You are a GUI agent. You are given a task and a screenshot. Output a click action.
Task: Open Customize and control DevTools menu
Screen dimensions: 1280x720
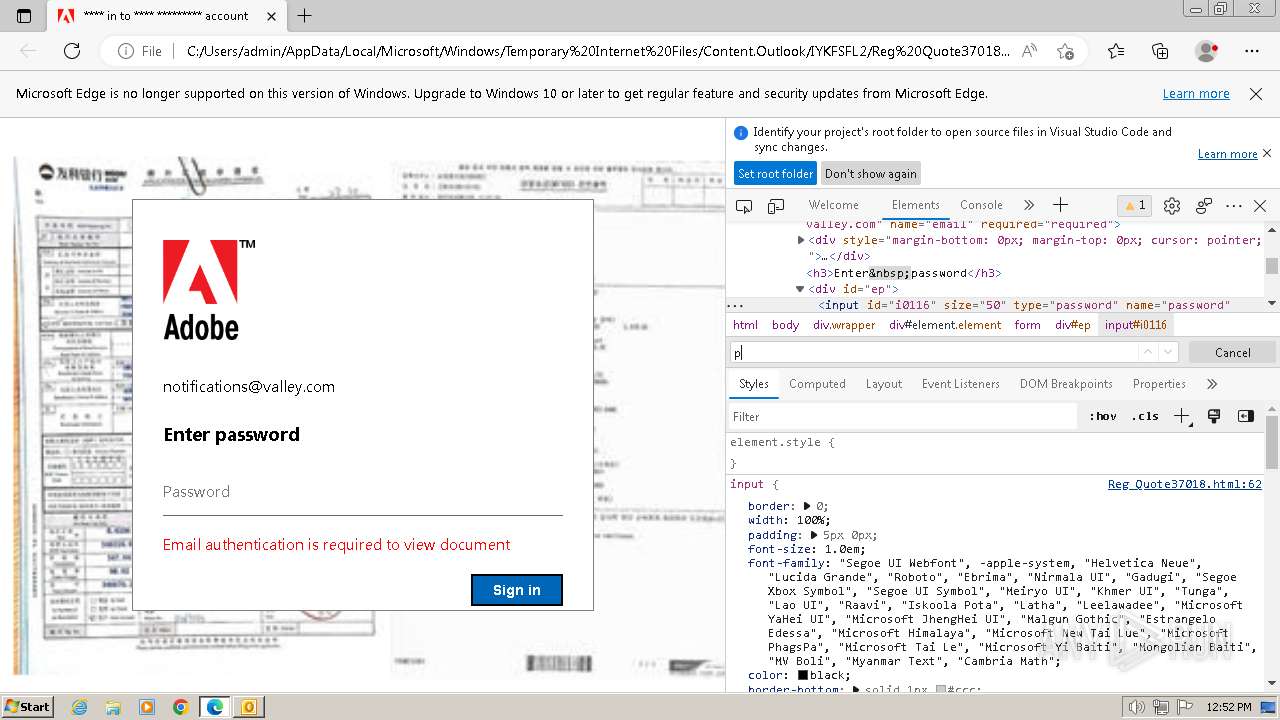pyautogui.click(x=1233, y=206)
